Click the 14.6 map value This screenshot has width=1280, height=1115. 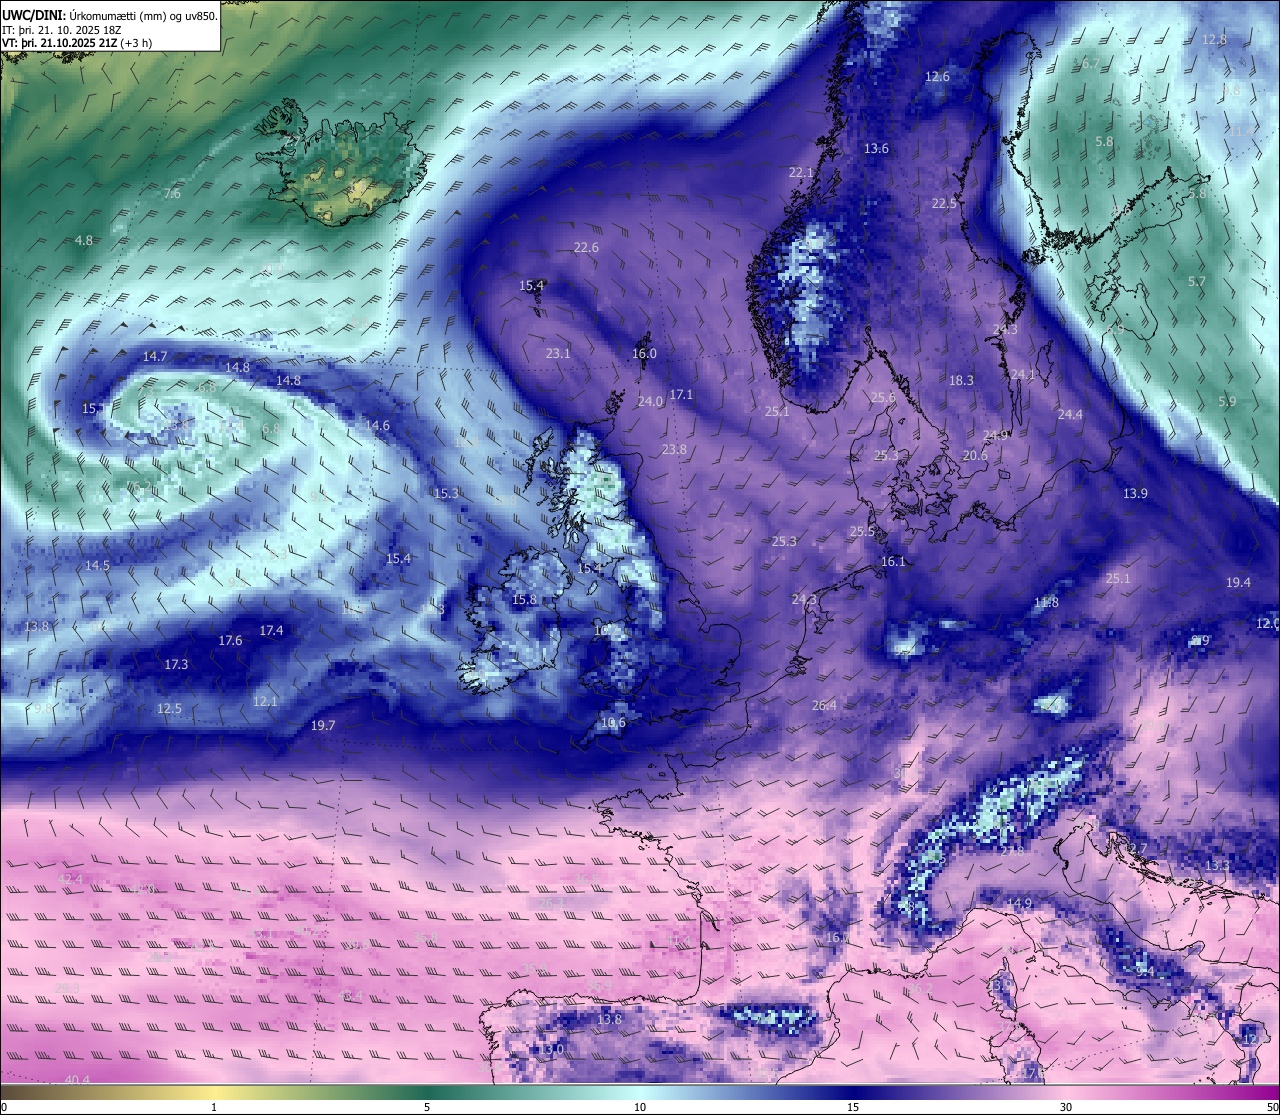pyautogui.click(x=377, y=426)
